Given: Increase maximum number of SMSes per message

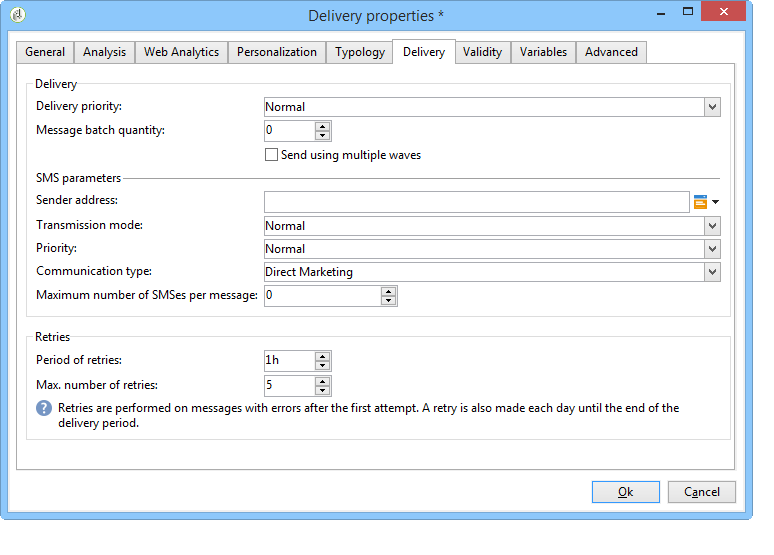Looking at the screenshot, I should pyautogui.click(x=389, y=291).
